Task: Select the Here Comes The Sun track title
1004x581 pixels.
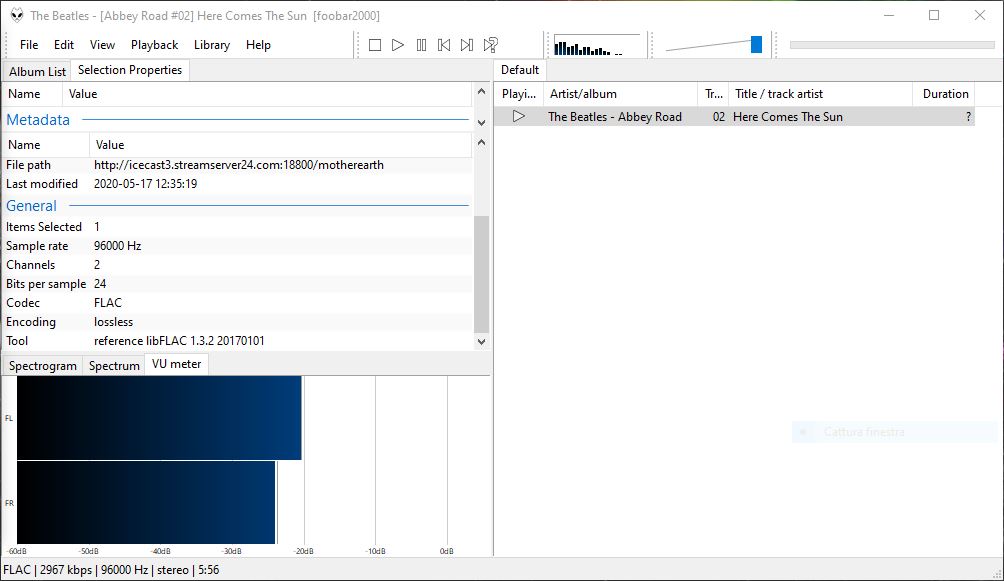Action: (788, 117)
